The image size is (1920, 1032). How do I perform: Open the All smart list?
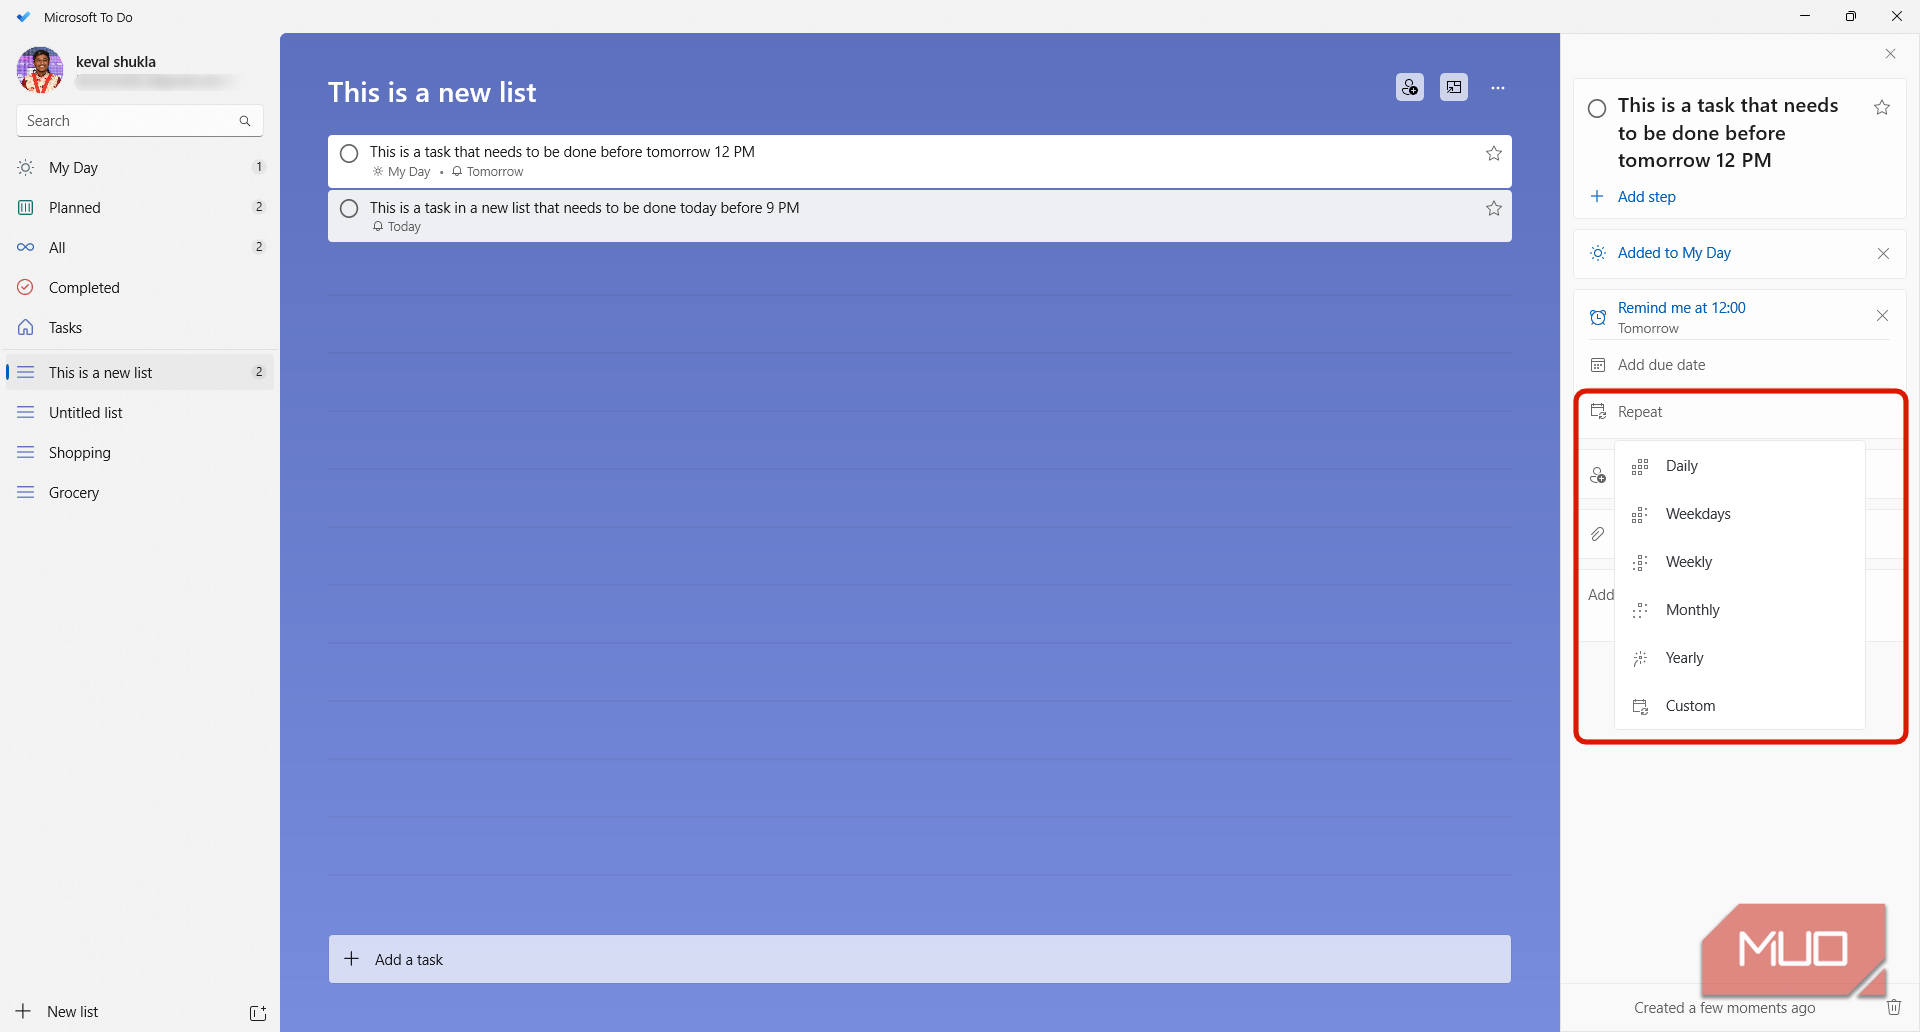140,248
